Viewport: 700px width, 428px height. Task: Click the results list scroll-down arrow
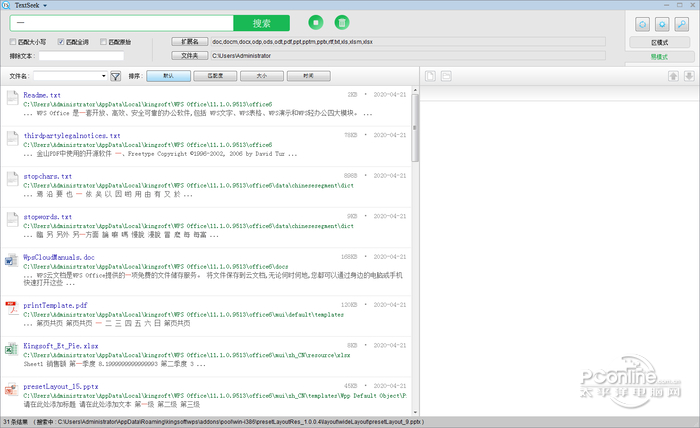click(x=415, y=412)
